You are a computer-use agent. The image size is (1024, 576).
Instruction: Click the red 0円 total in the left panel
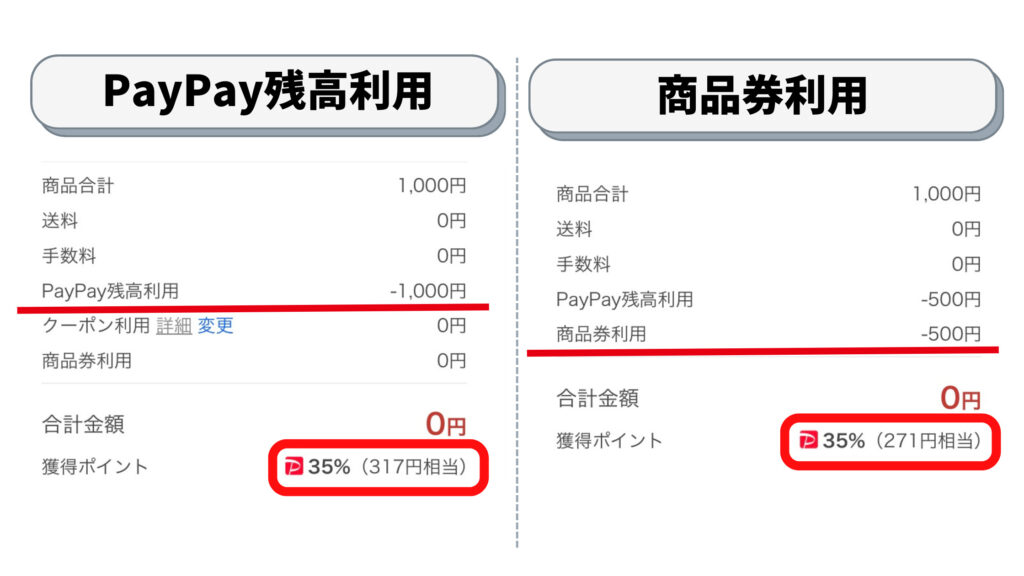click(x=446, y=424)
